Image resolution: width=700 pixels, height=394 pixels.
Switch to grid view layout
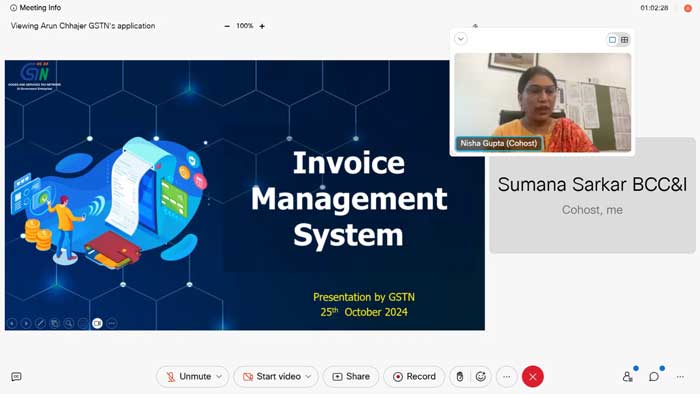624,40
